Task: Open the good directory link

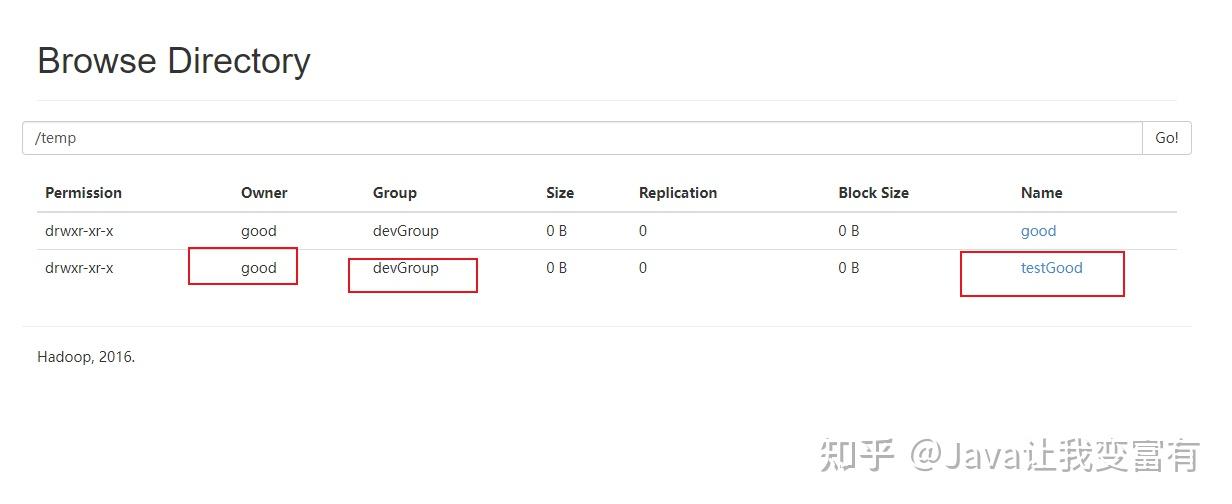Action: (1038, 231)
